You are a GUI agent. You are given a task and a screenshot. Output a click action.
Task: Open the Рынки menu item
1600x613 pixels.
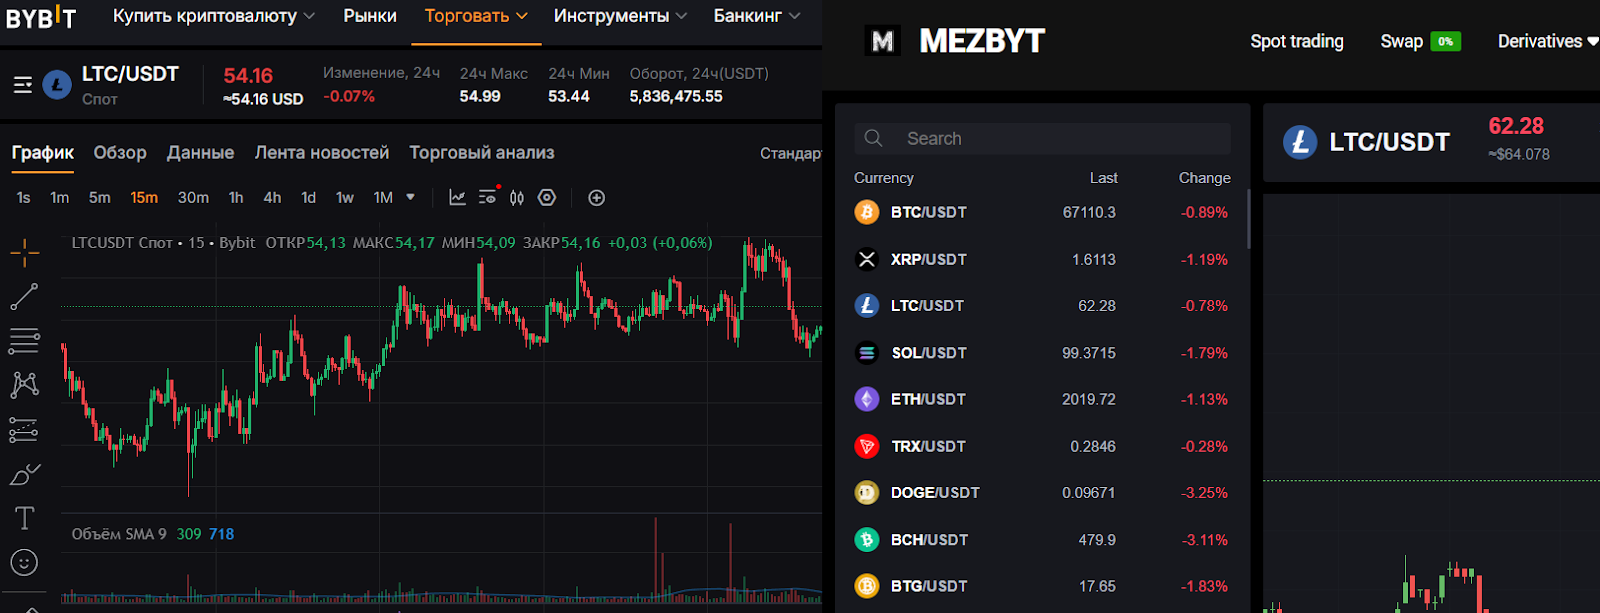point(370,16)
